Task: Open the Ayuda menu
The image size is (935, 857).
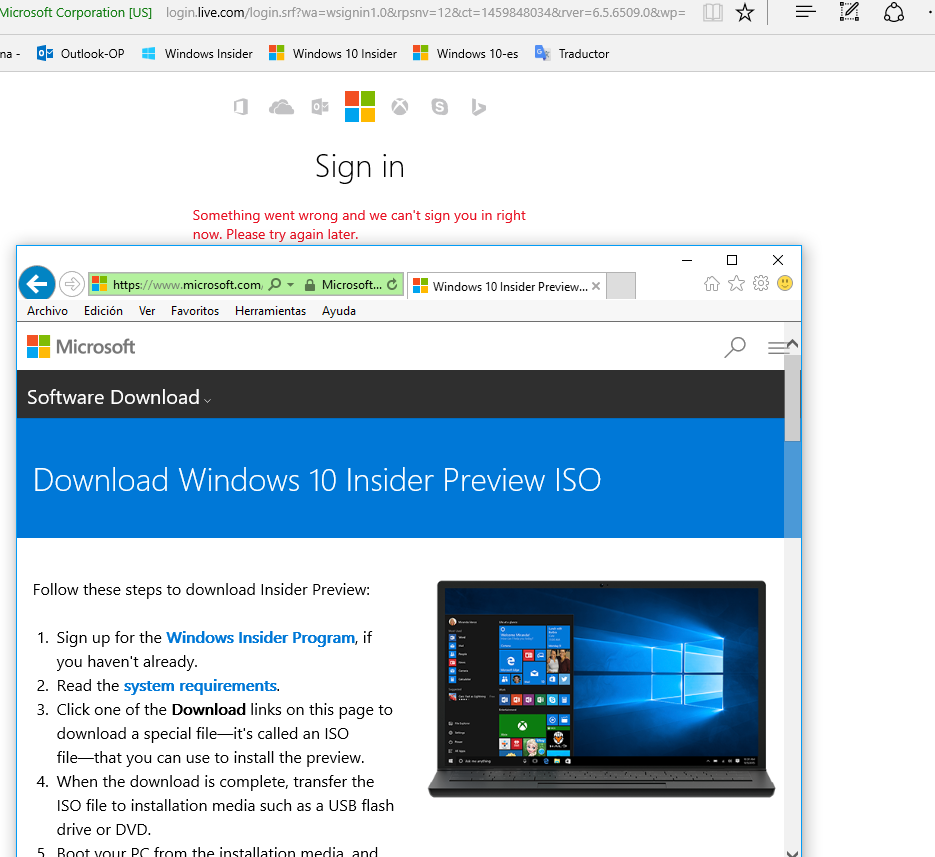Action: pyautogui.click(x=339, y=311)
